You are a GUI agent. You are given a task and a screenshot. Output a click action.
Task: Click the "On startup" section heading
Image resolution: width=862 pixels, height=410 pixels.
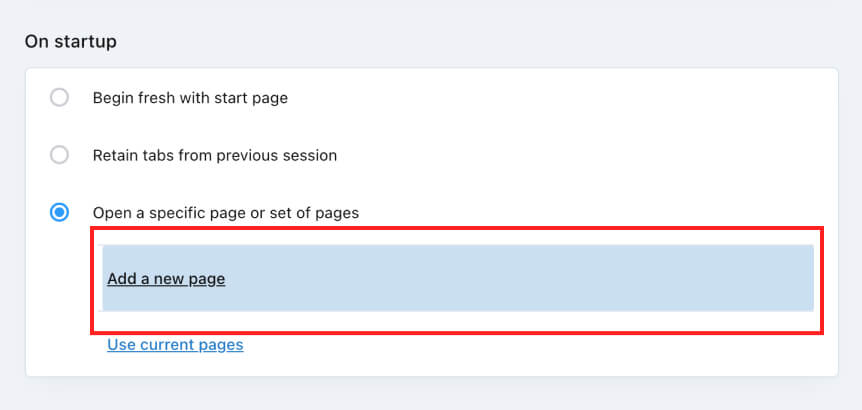click(71, 42)
